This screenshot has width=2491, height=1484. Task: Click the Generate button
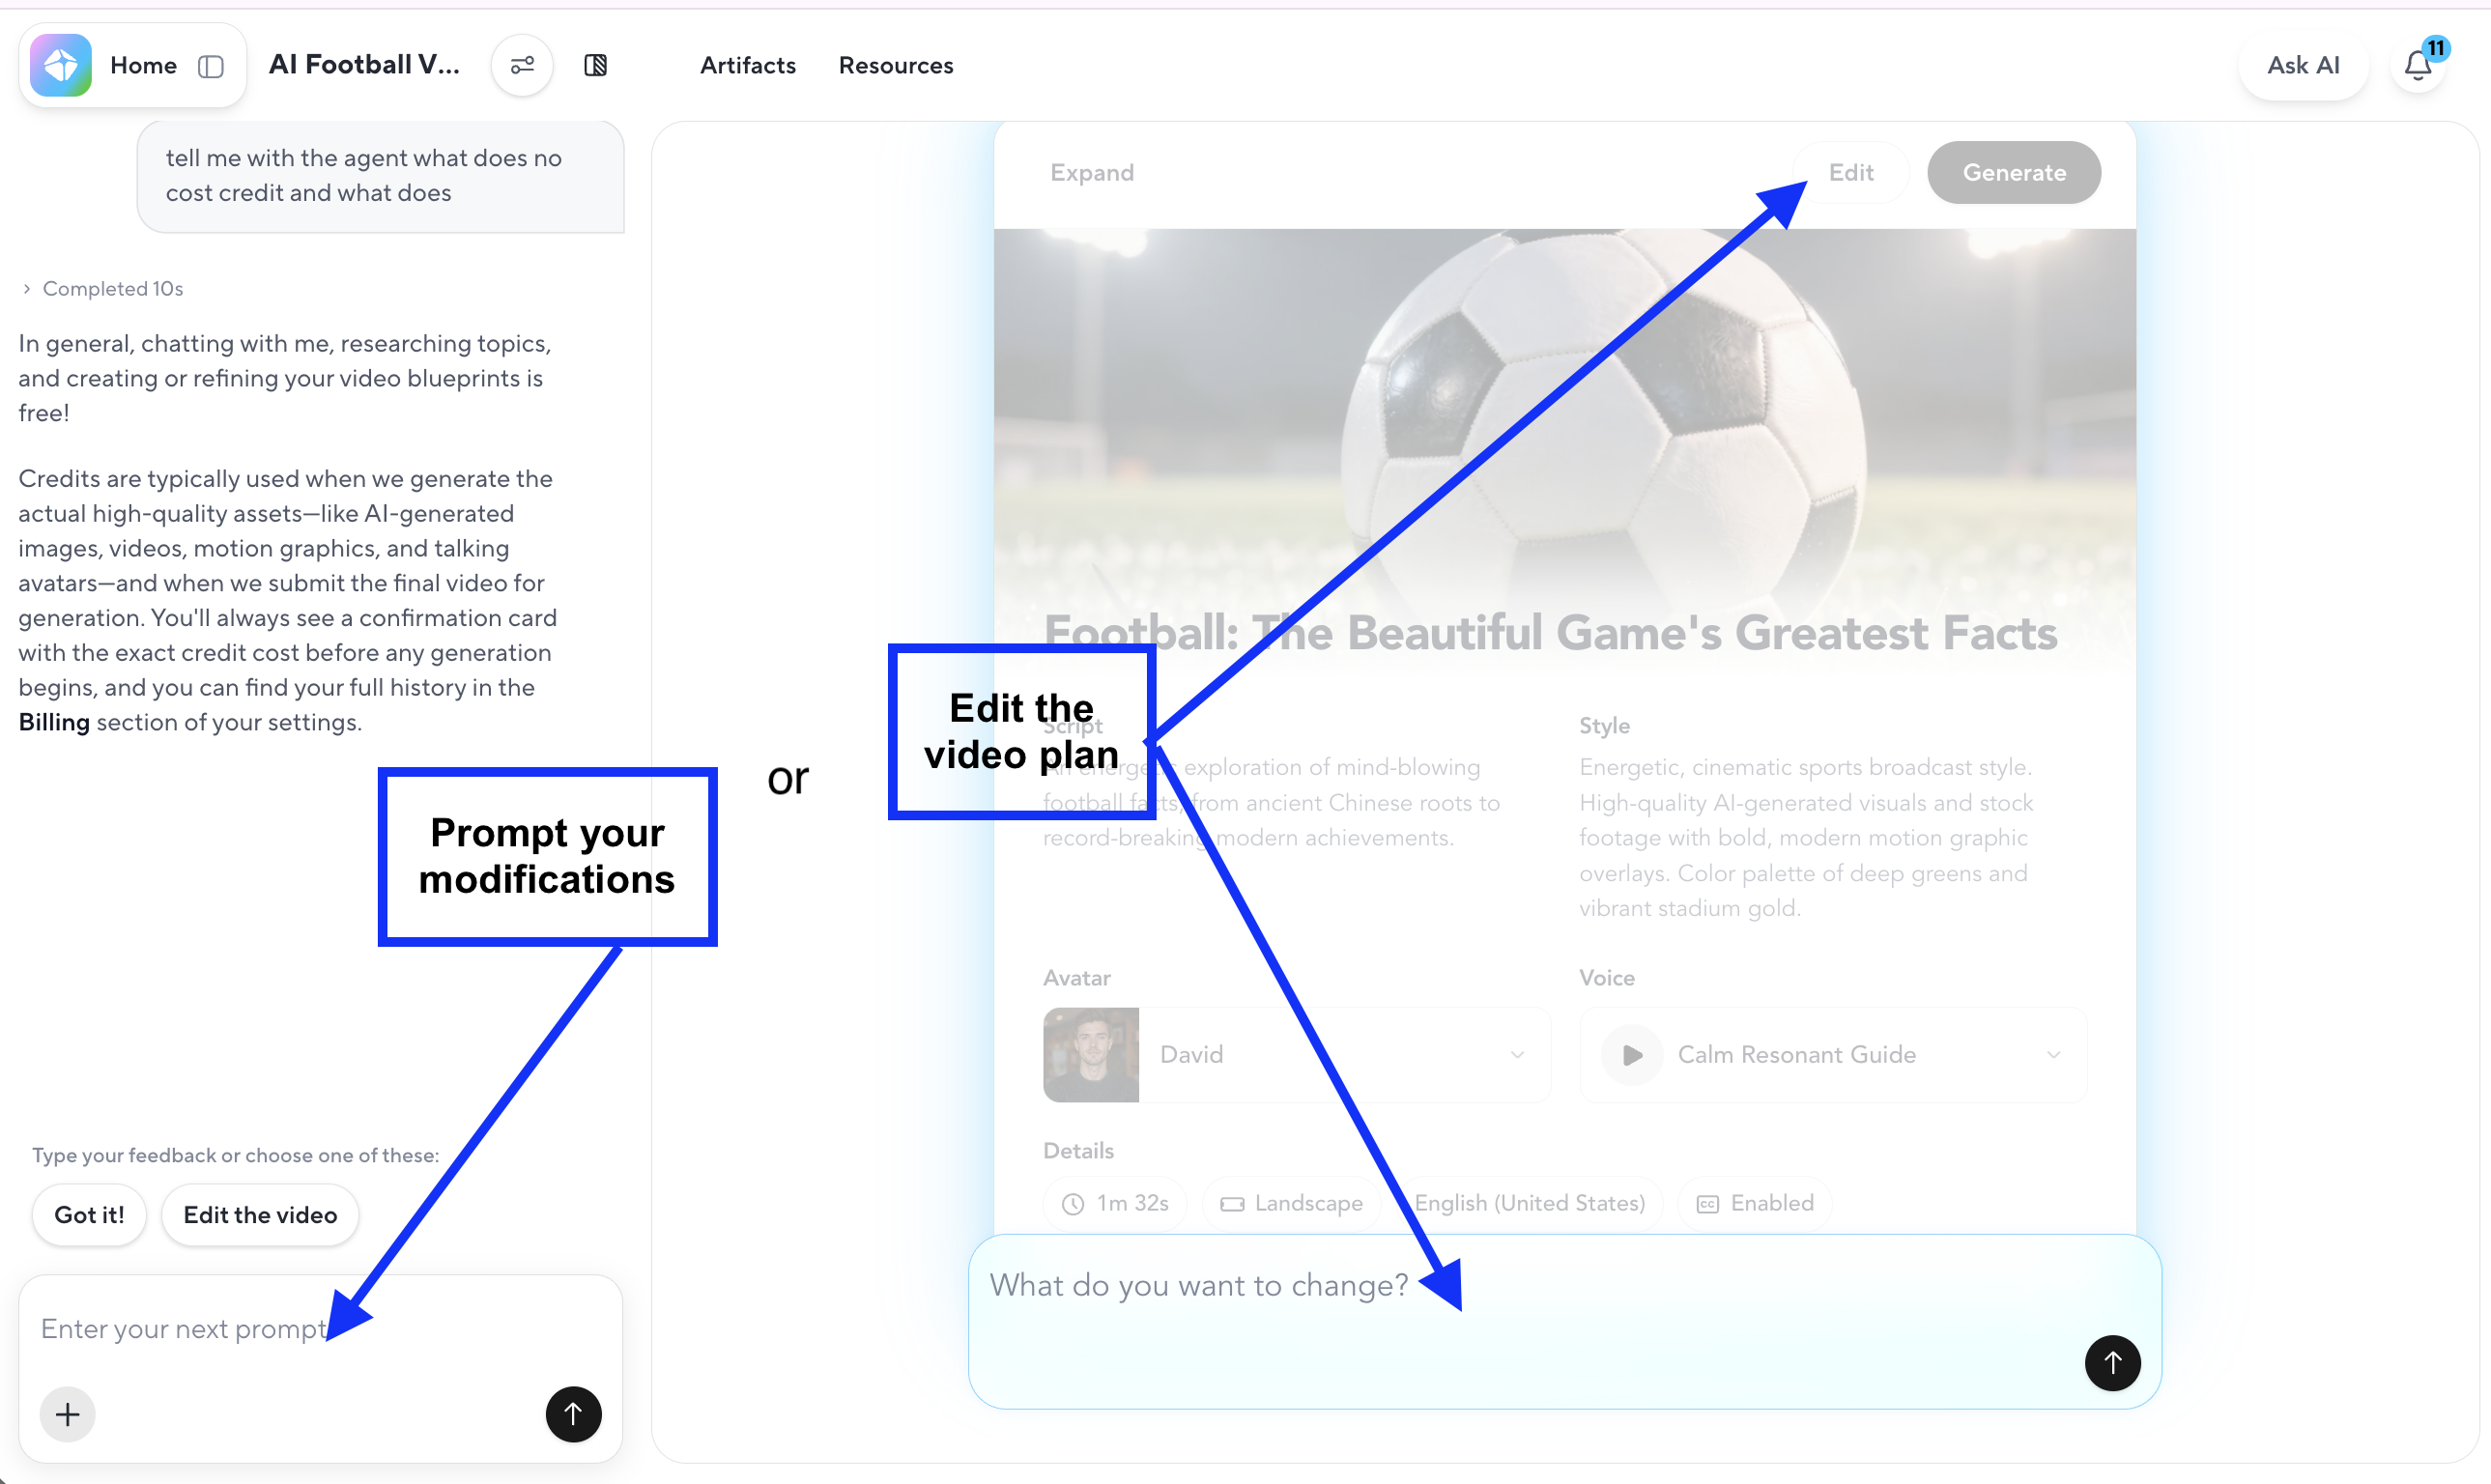pos(2014,172)
